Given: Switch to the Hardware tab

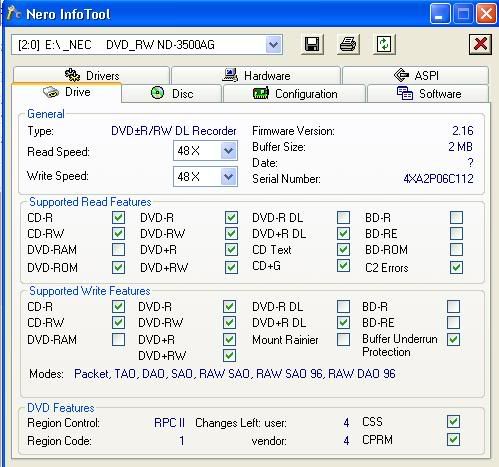Looking at the screenshot, I should (x=256, y=75).
